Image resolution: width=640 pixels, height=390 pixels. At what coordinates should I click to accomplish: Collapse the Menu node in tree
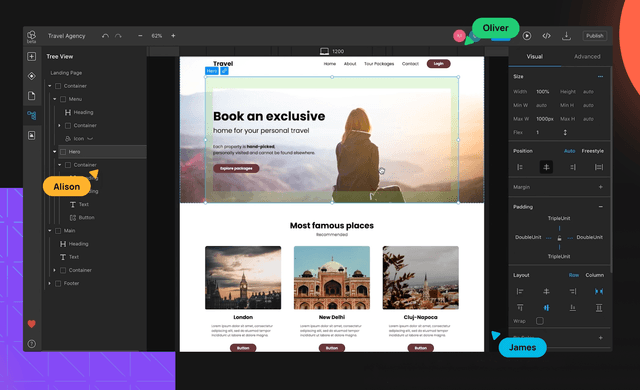click(55, 99)
